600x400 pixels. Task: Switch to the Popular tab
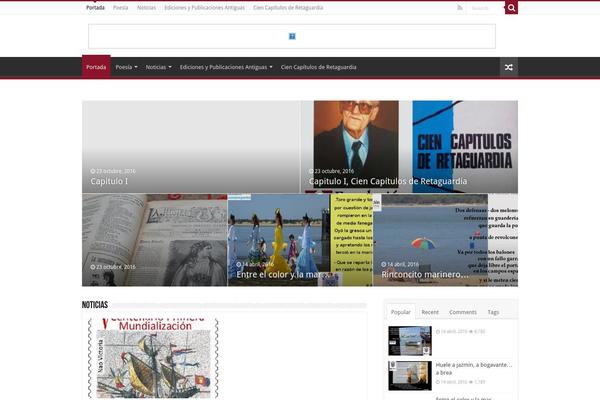tap(400, 312)
